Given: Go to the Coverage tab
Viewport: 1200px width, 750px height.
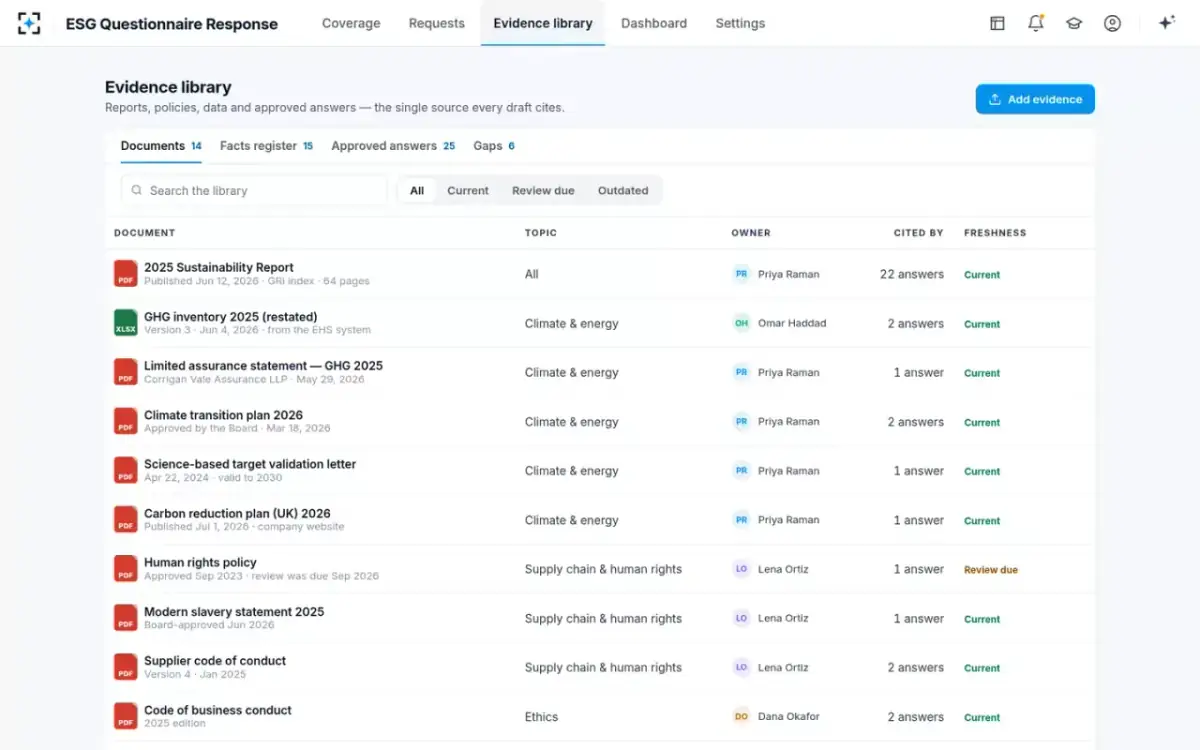Looking at the screenshot, I should click(351, 23).
